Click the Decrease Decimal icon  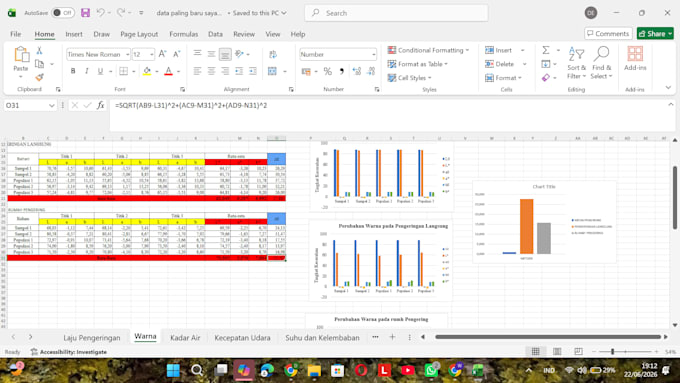[x=371, y=71]
